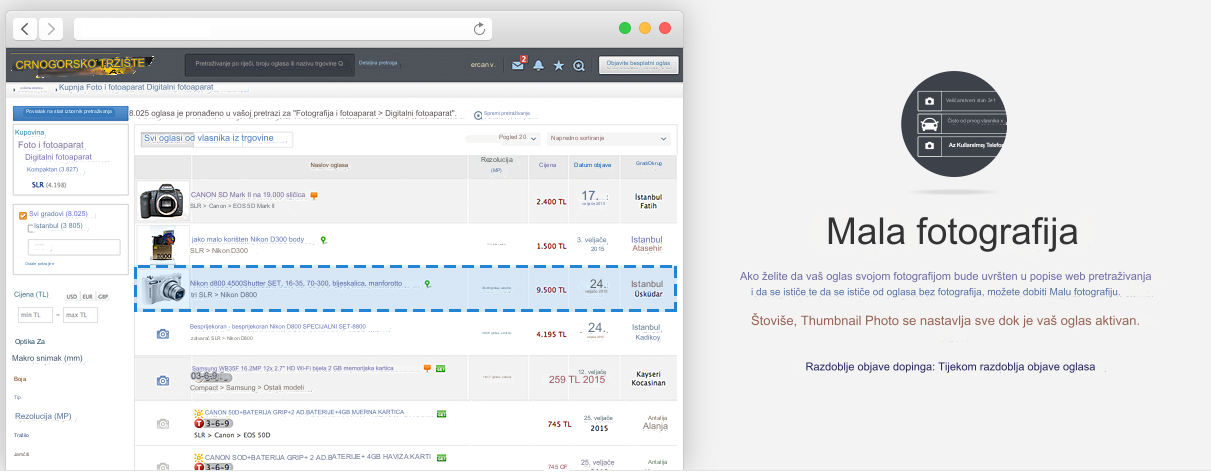1211x474 pixels.
Task: Open 'SLR (4.198)' category link
Action: click(49, 185)
